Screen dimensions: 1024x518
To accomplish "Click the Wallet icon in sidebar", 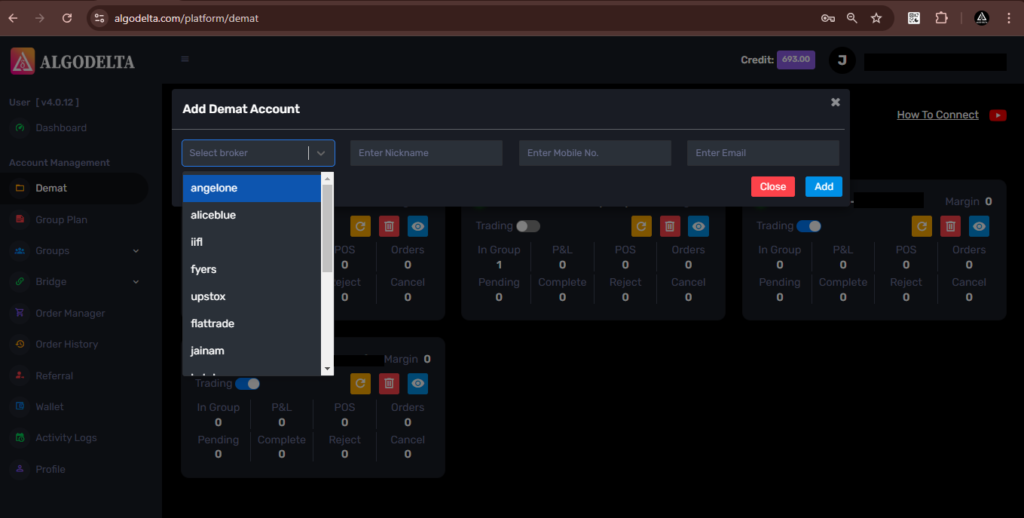I will click(20, 406).
